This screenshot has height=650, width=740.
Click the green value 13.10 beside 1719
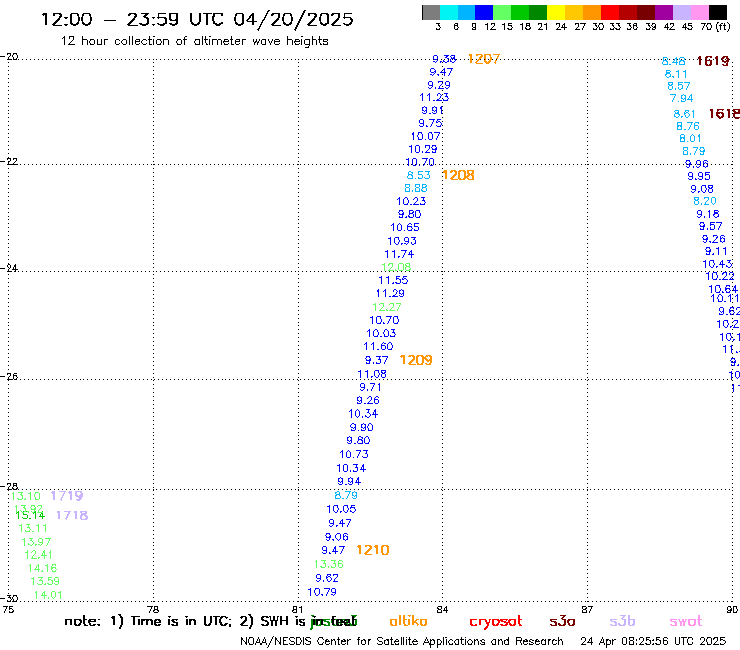[25, 496]
